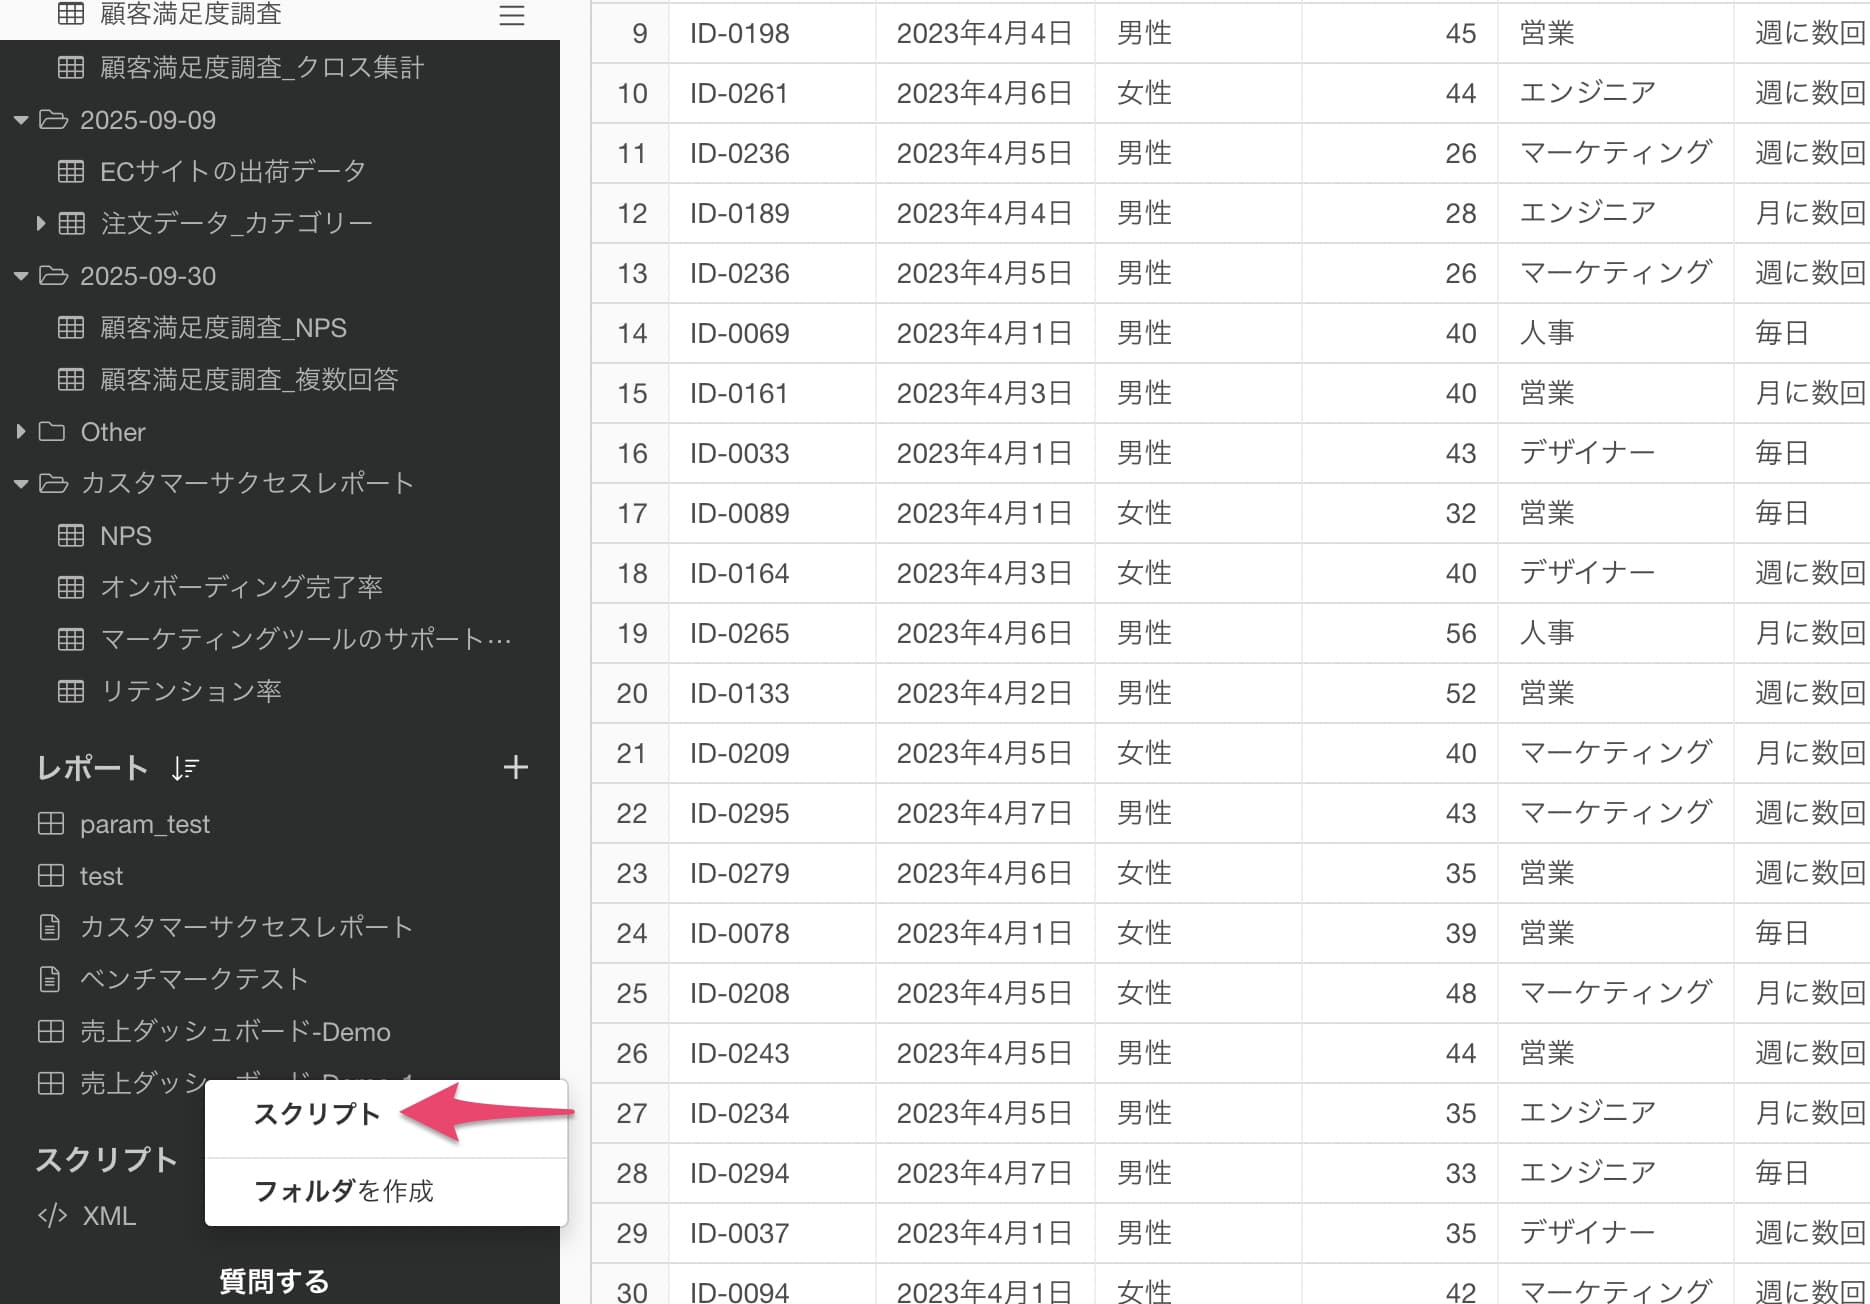The image size is (1870, 1304).
Task: Collapse the 2025-09-30 folder
Action: coord(20,276)
